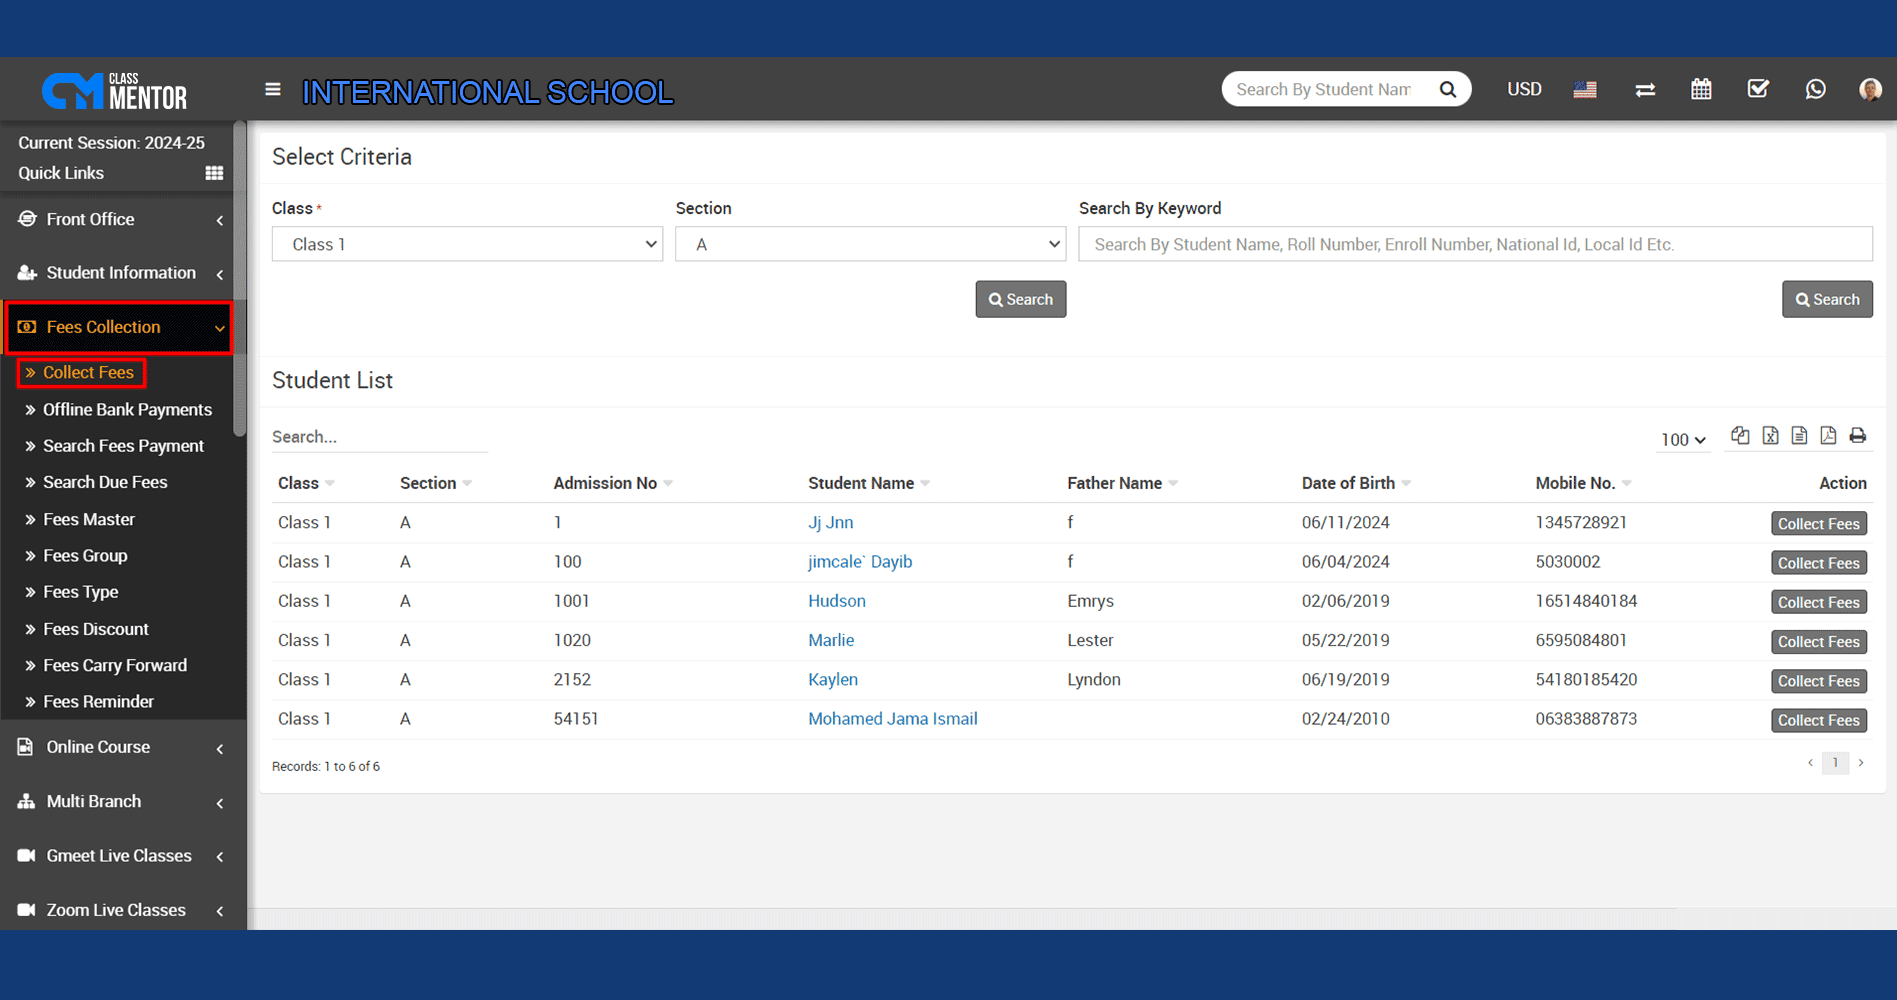
Task: Collect Fees for Hudson
Action: (1818, 602)
